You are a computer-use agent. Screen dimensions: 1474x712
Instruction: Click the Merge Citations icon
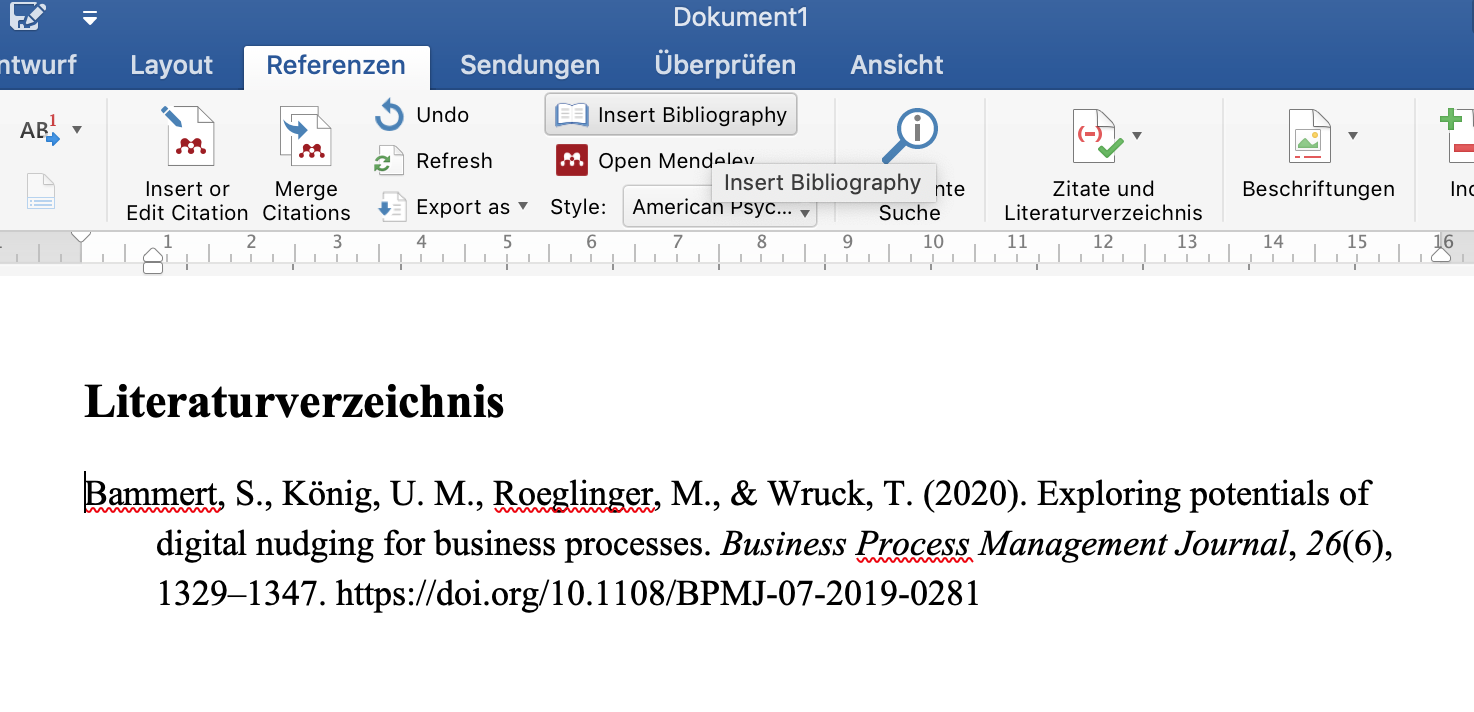pos(305,137)
